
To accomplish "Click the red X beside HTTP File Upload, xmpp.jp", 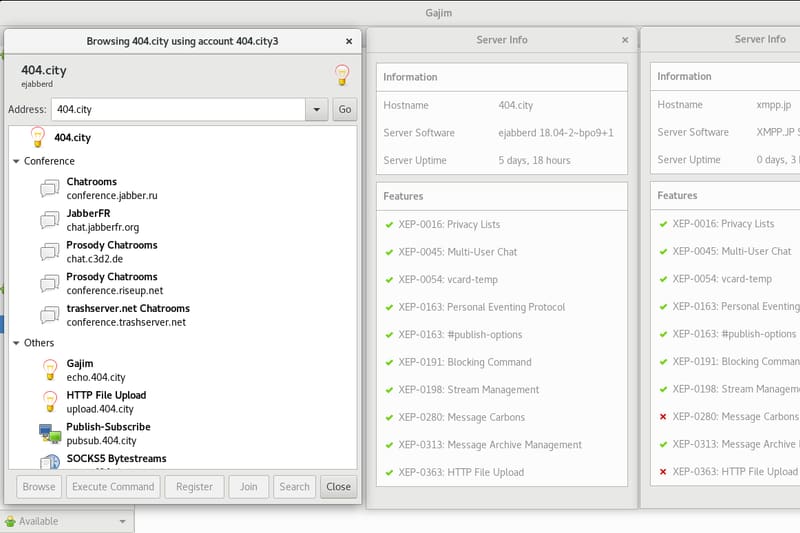I will (x=663, y=472).
